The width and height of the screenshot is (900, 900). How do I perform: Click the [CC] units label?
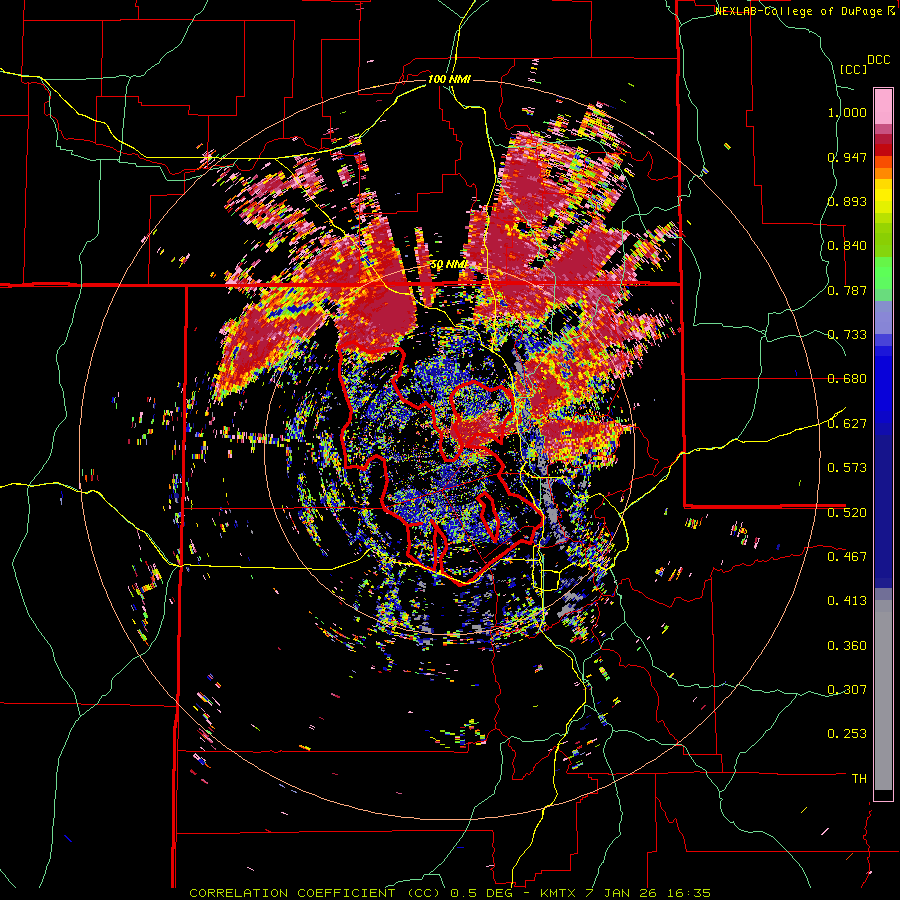pyautogui.click(x=854, y=69)
